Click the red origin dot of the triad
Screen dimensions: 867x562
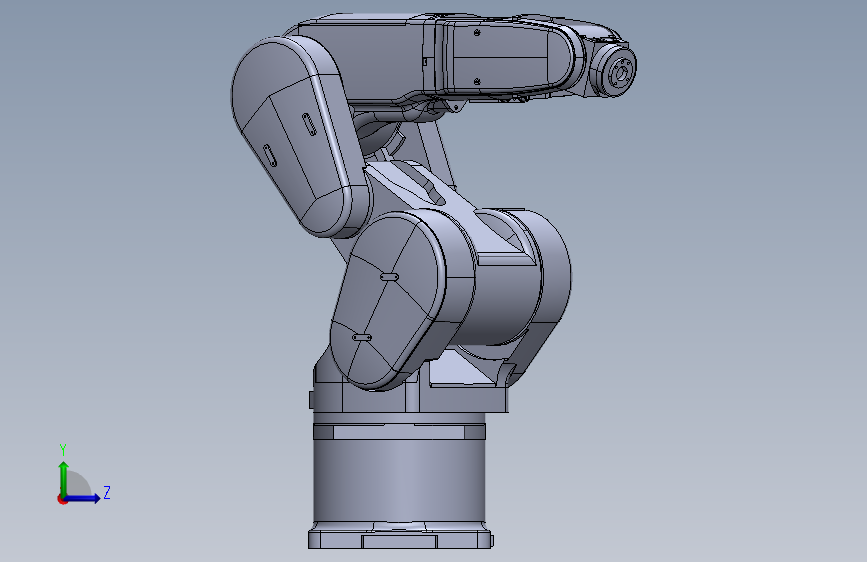coord(62,499)
